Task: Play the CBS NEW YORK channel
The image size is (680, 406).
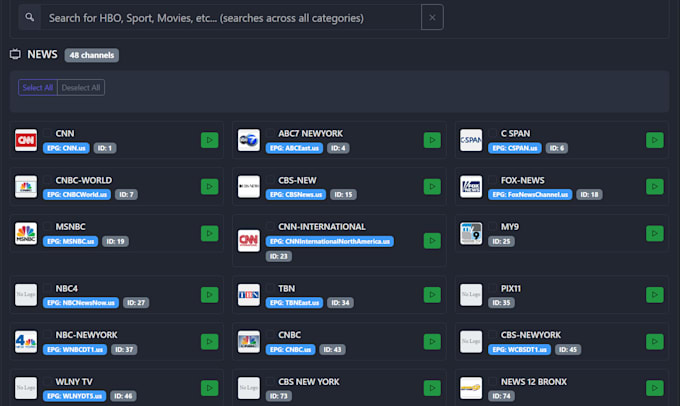Action: [432, 388]
